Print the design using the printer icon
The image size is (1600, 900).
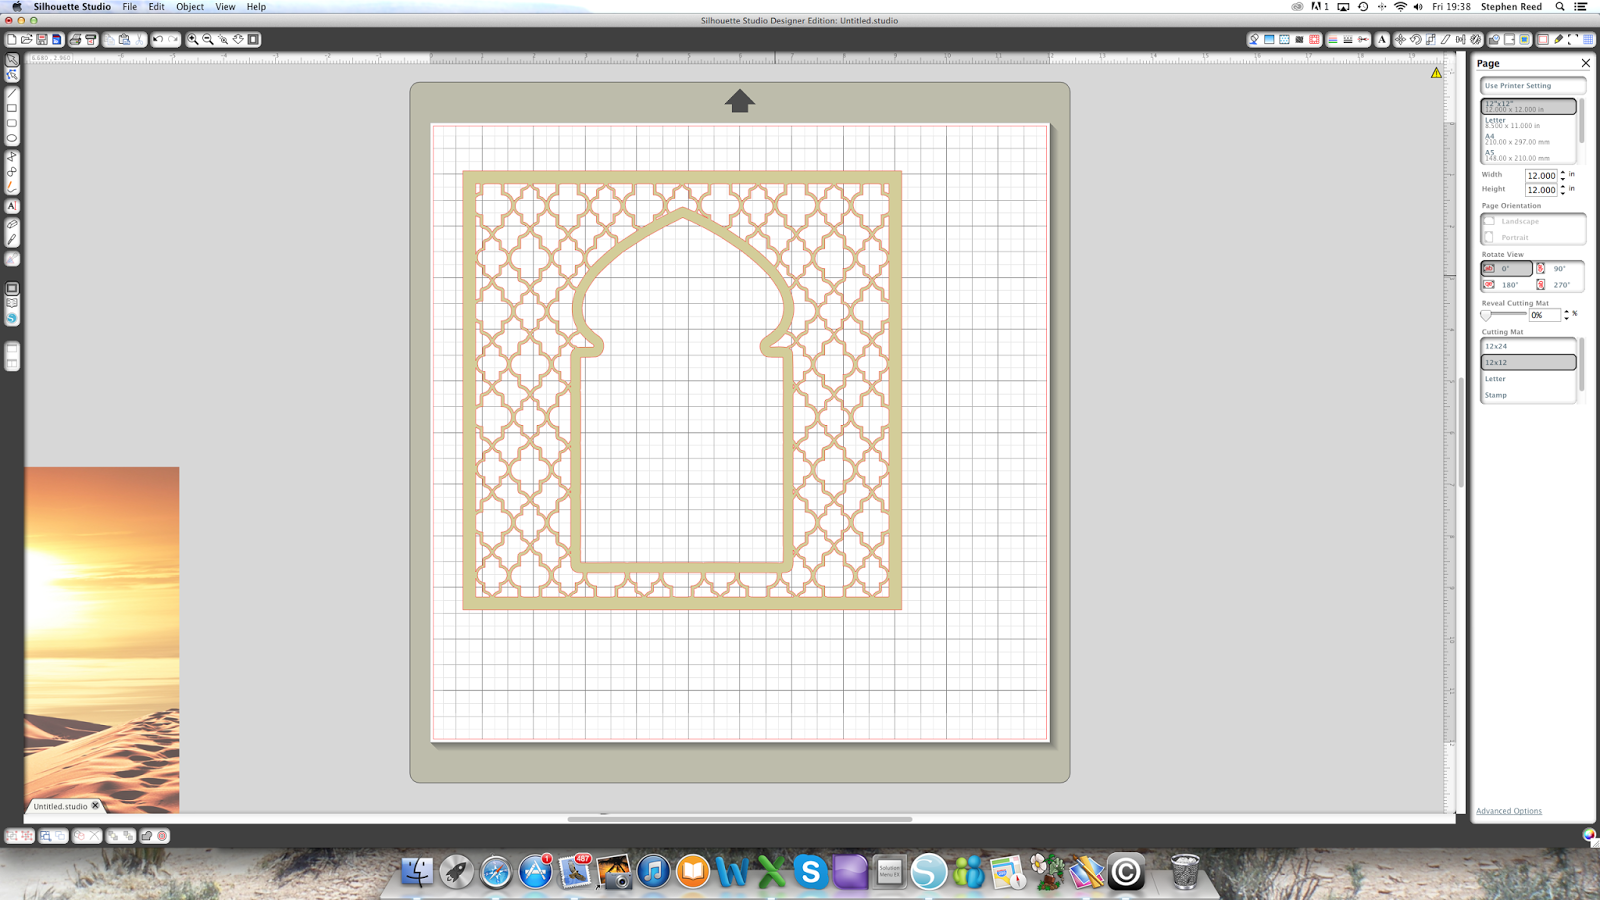(x=75, y=40)
